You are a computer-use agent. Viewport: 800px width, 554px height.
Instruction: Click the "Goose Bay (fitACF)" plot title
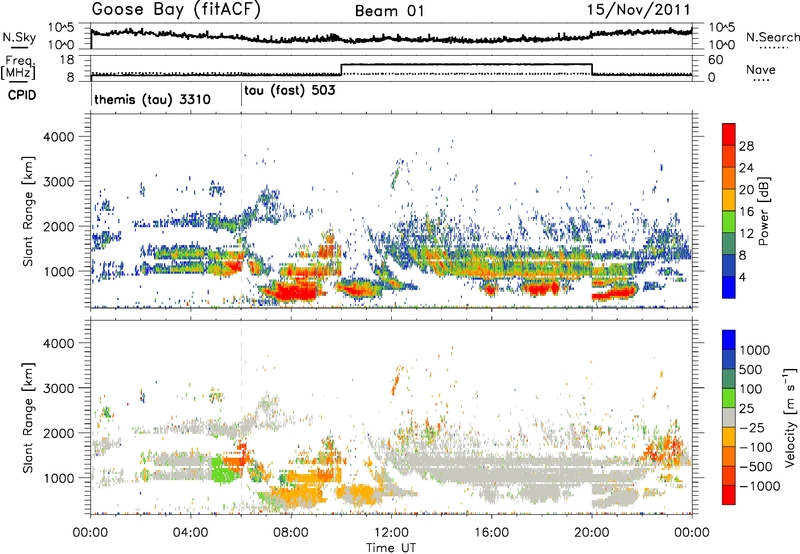coord(176,9)
